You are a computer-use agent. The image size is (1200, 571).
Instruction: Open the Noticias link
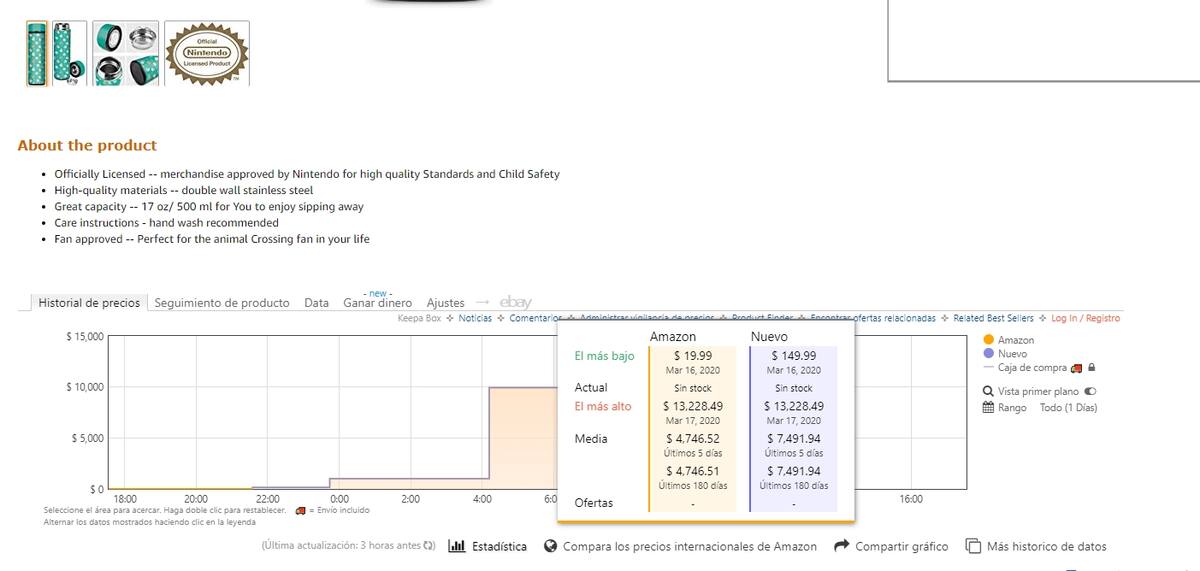[x=475, y=318]
